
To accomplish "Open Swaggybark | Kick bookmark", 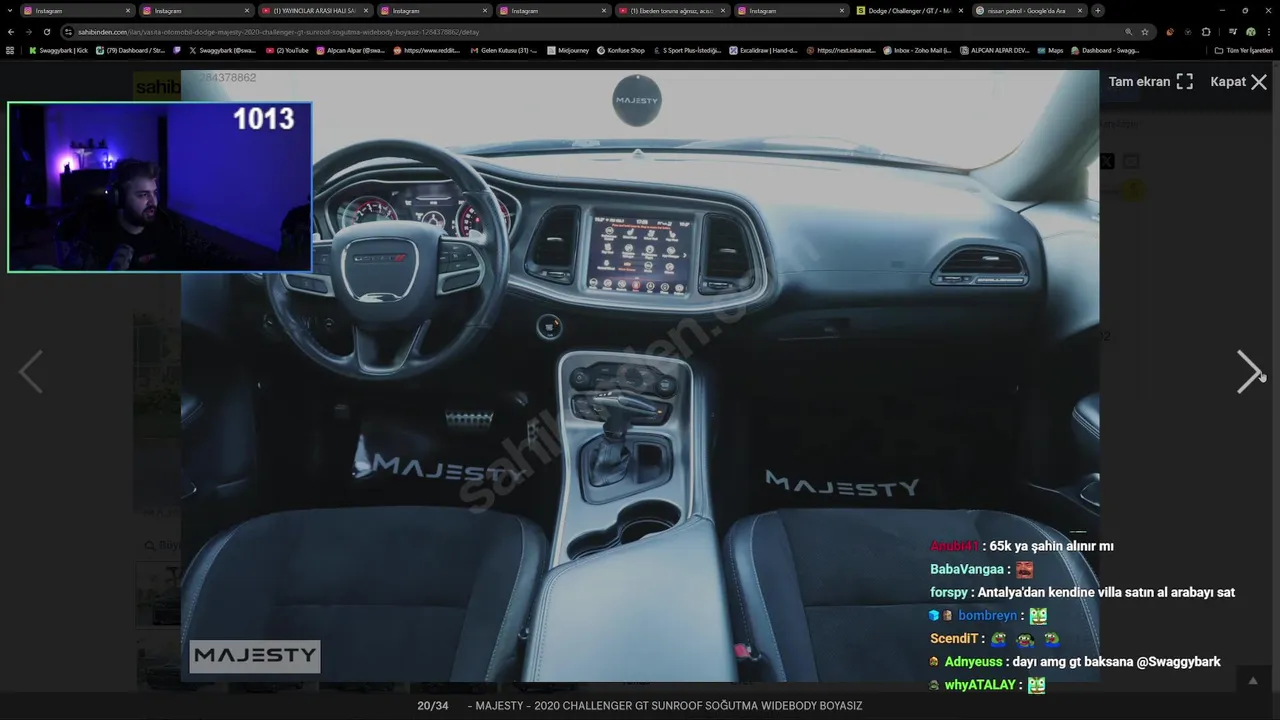I will tap(59, 50).
